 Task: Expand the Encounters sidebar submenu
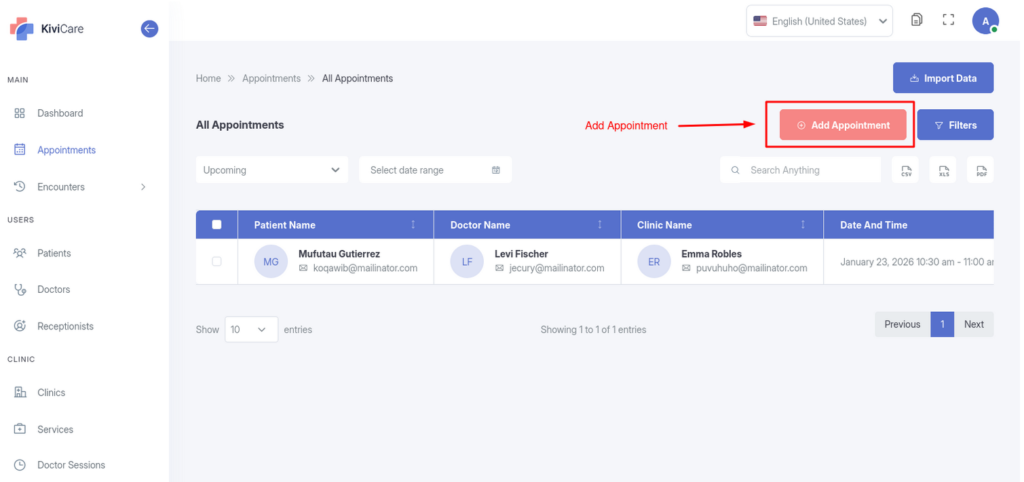tap(143, 187)
